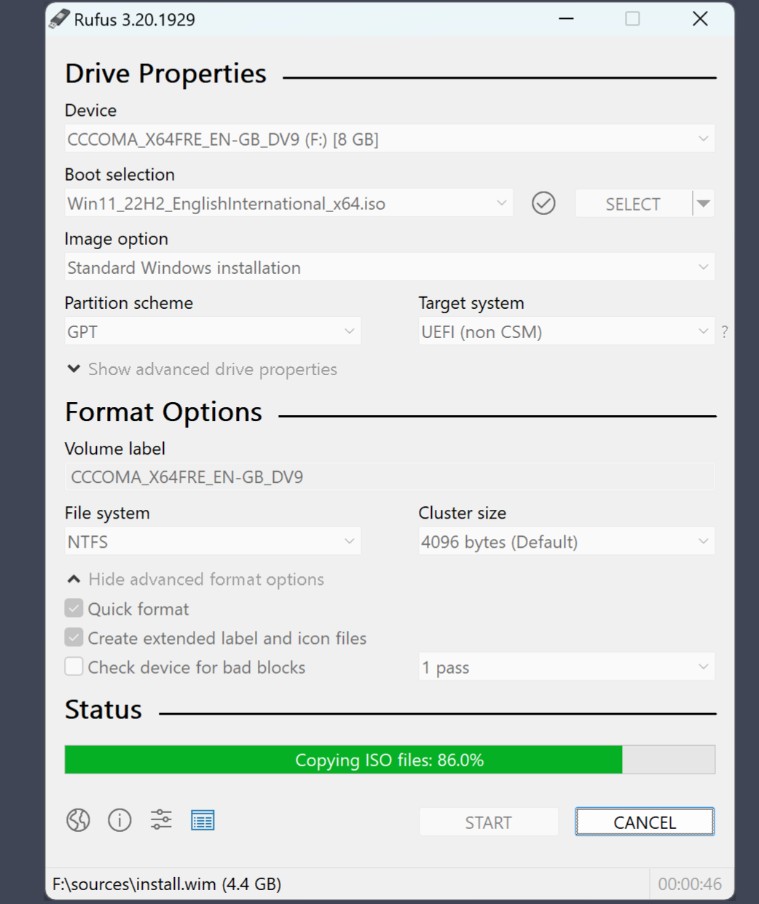Click the Format Options heading
Viewport: 759px width, 904px height.
[163, 412]
